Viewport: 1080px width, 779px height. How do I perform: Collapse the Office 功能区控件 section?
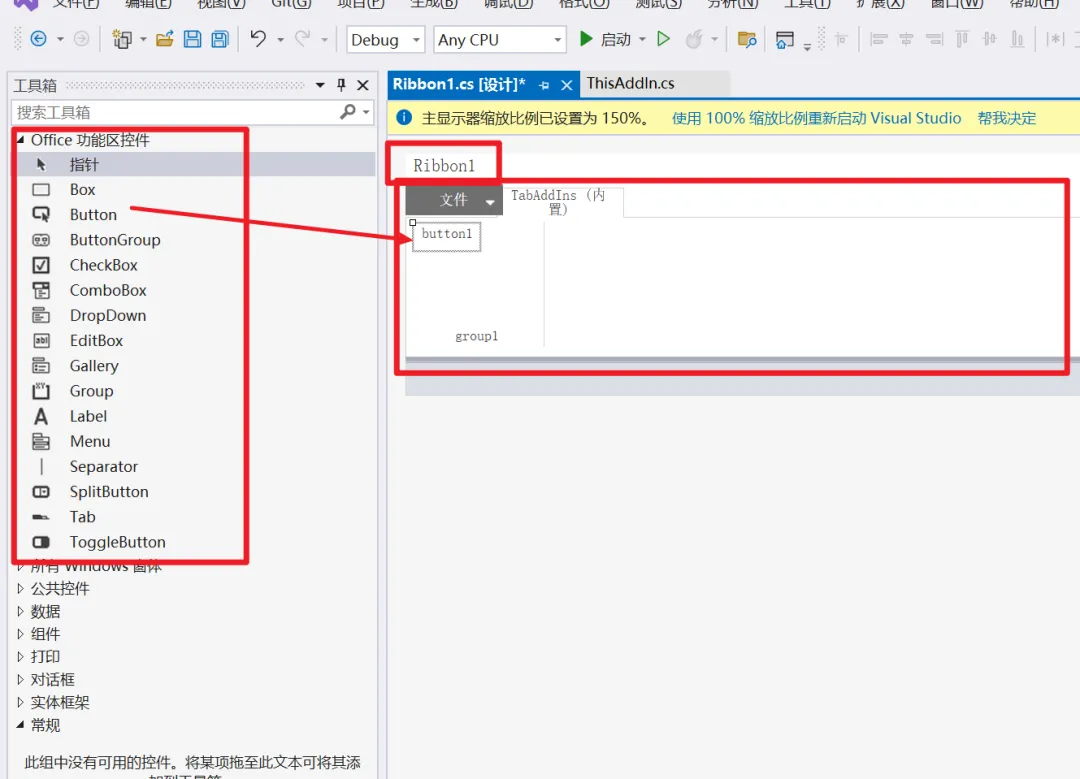pos(21,139)
